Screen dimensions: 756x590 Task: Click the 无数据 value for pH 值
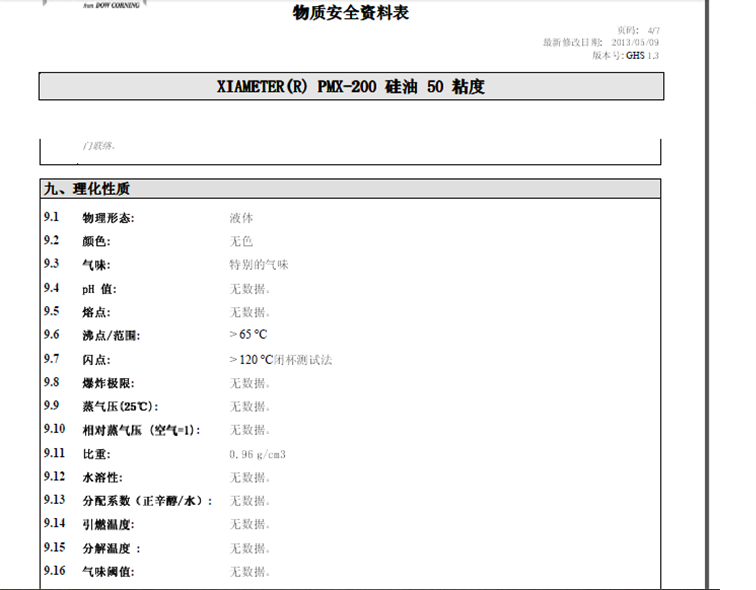pyautogui.click(x=250, y=289)
